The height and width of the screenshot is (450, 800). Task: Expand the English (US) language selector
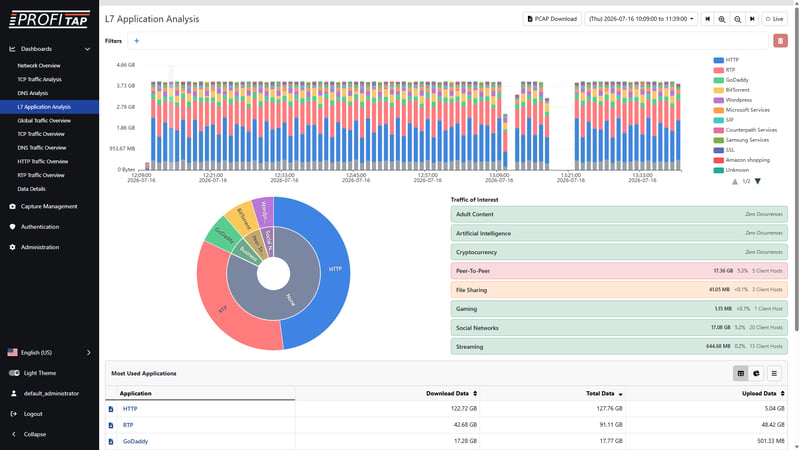(49, 353)
